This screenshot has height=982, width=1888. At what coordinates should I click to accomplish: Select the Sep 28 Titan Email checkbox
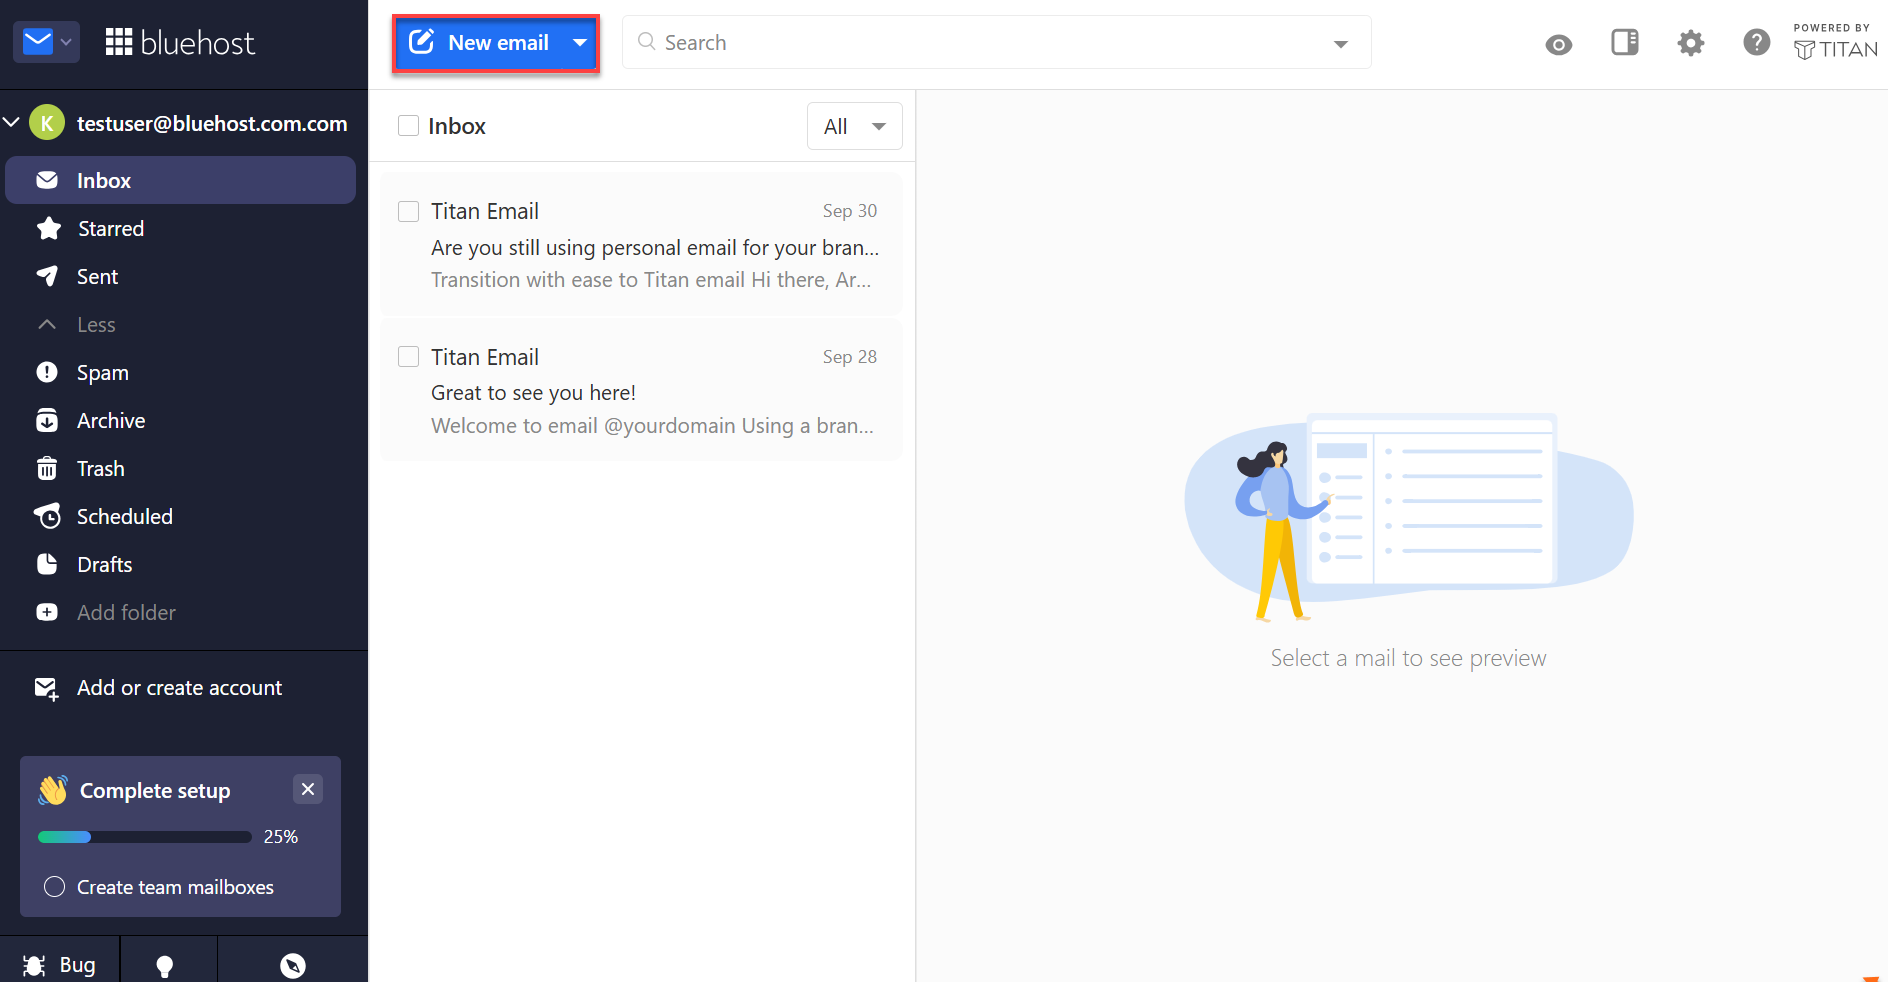(x=408, y=357)
